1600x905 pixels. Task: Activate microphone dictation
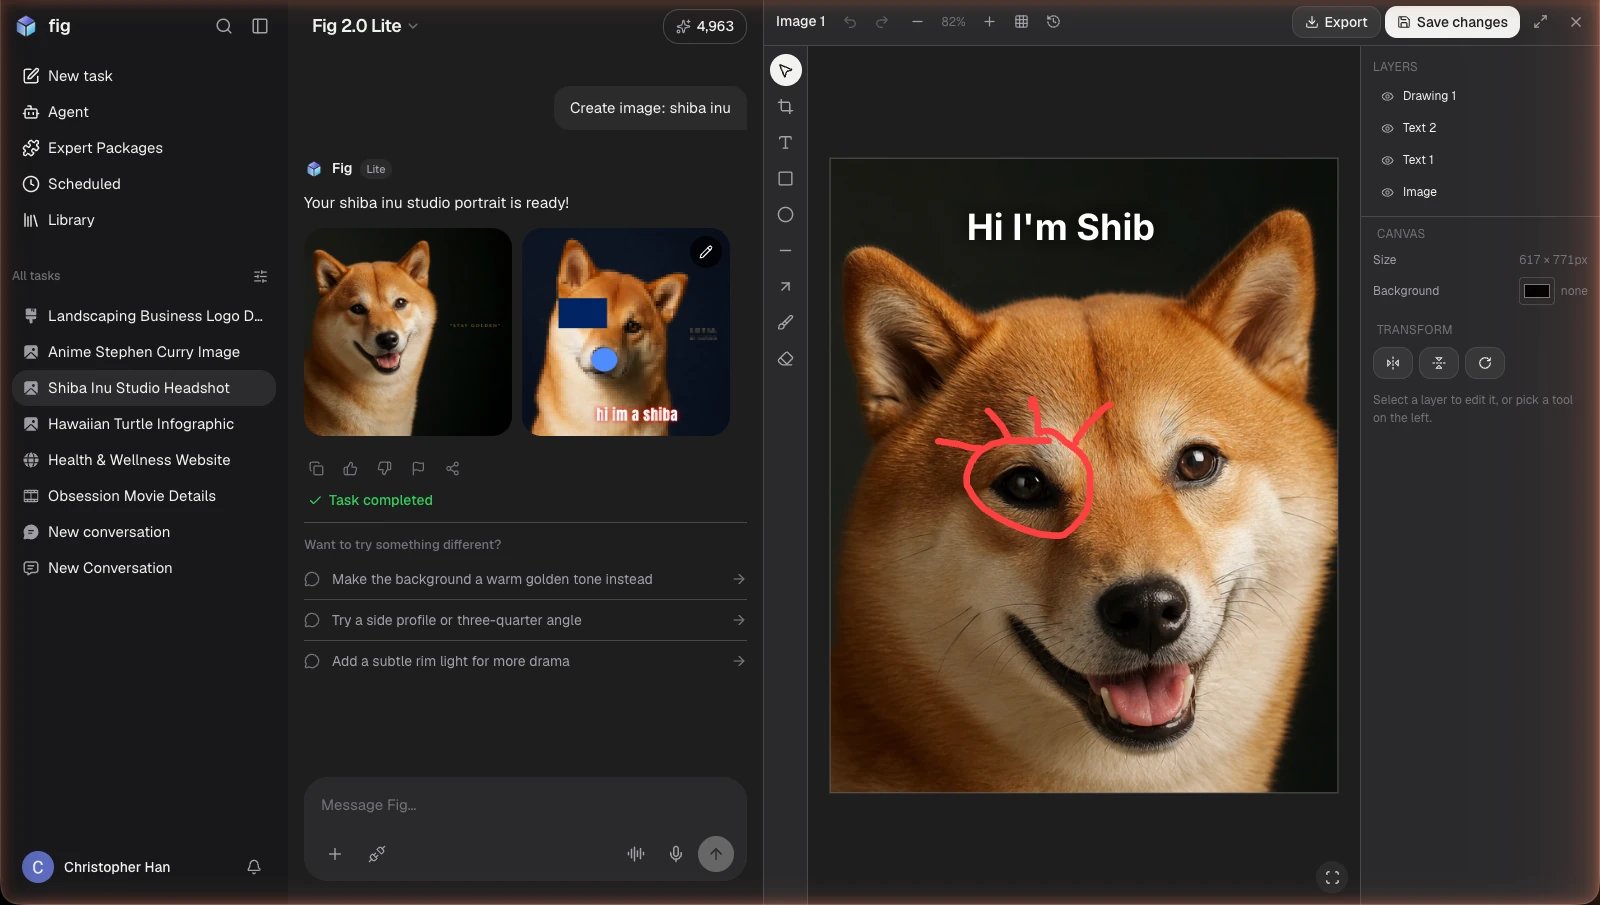point(676,854)
